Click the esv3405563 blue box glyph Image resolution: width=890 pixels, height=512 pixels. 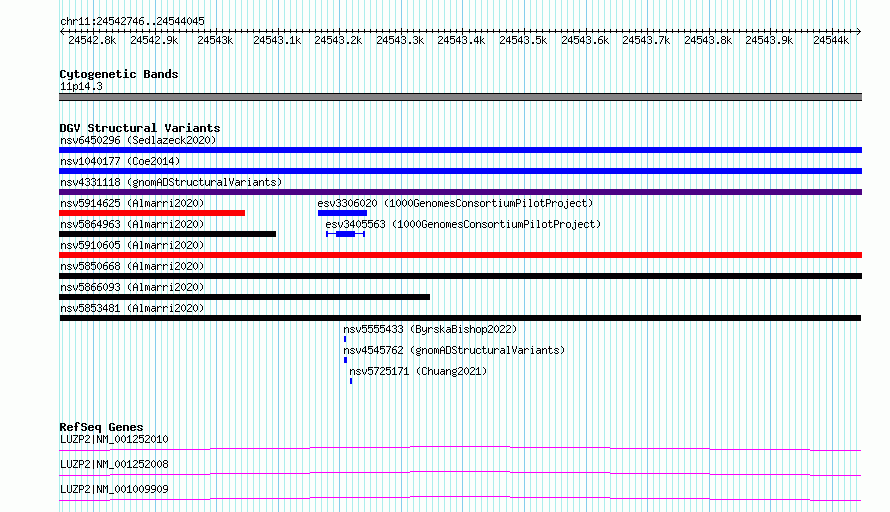[x=346, y=234]
